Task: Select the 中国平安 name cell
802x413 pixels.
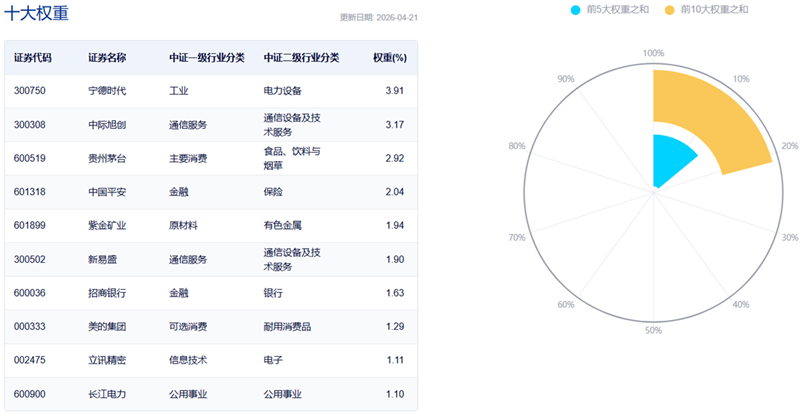Action: pos(107,192)
